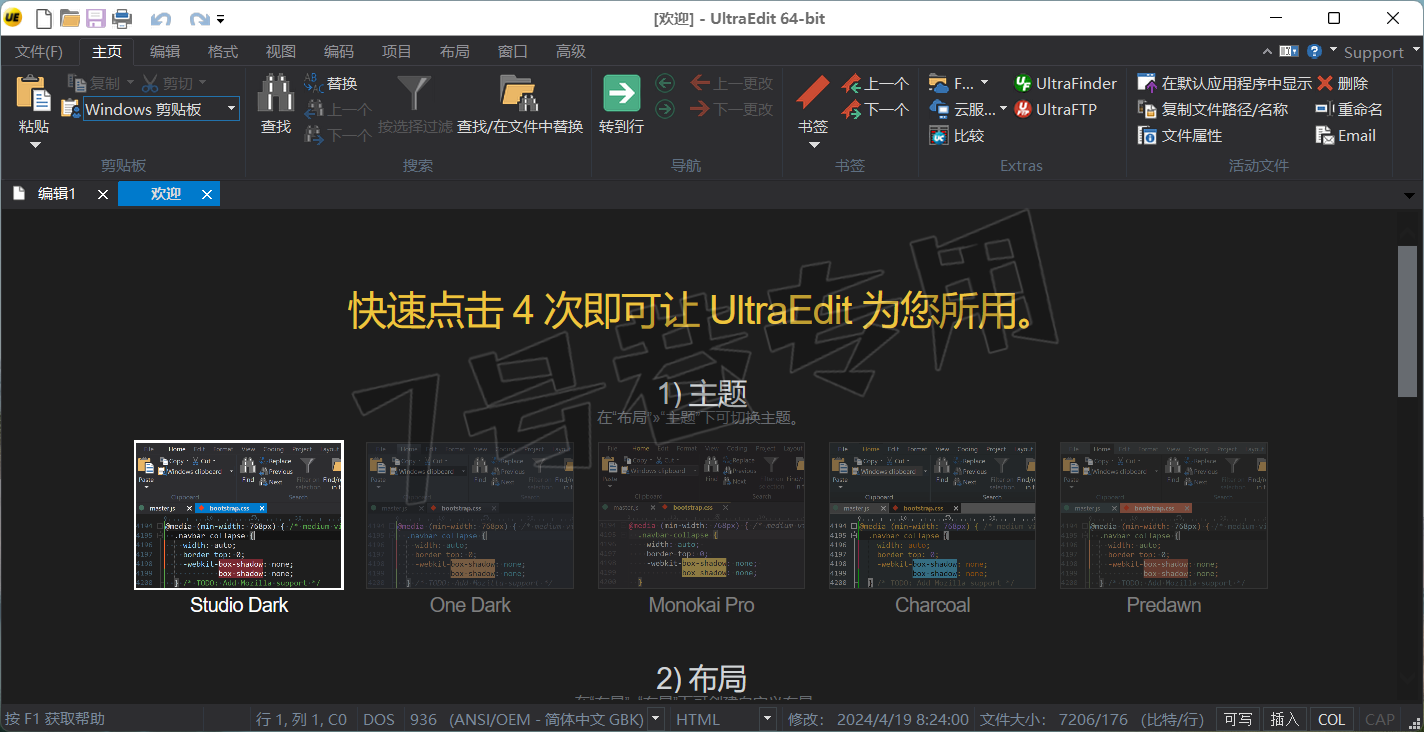The width and height of the screenshot is (1424, 732).
Task: Toggle the COL column mode button
Action: 1331,719
